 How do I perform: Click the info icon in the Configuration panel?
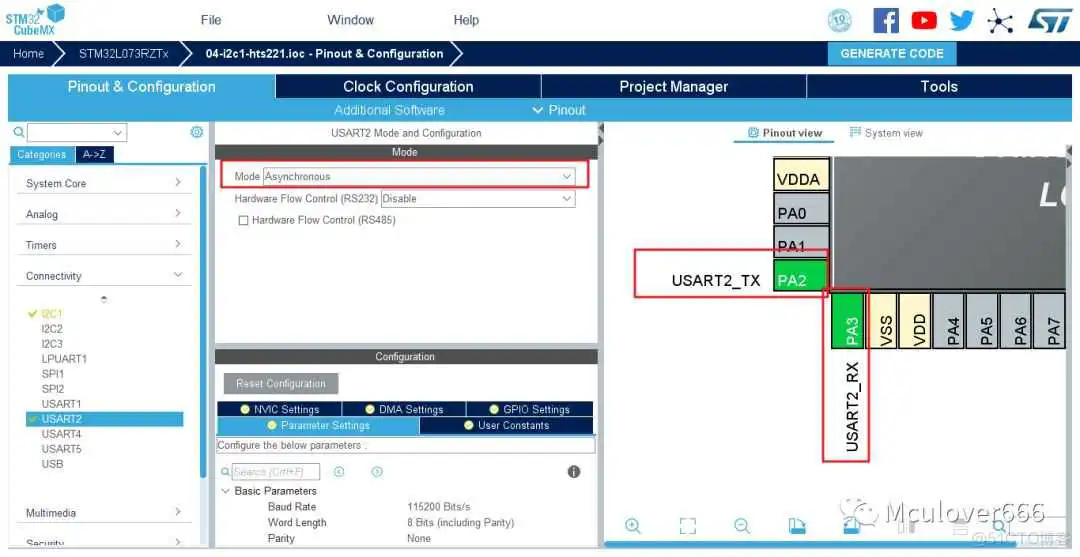coord(574,471)
